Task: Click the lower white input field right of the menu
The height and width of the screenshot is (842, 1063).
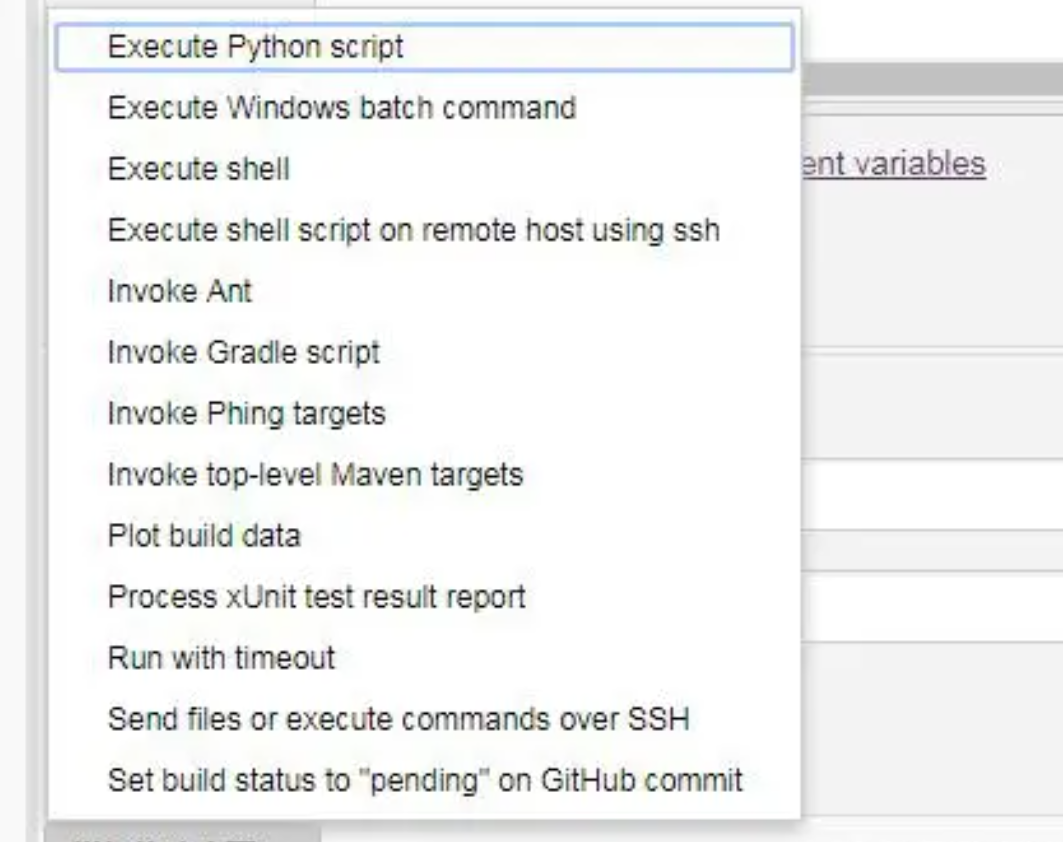Action: 930,606
